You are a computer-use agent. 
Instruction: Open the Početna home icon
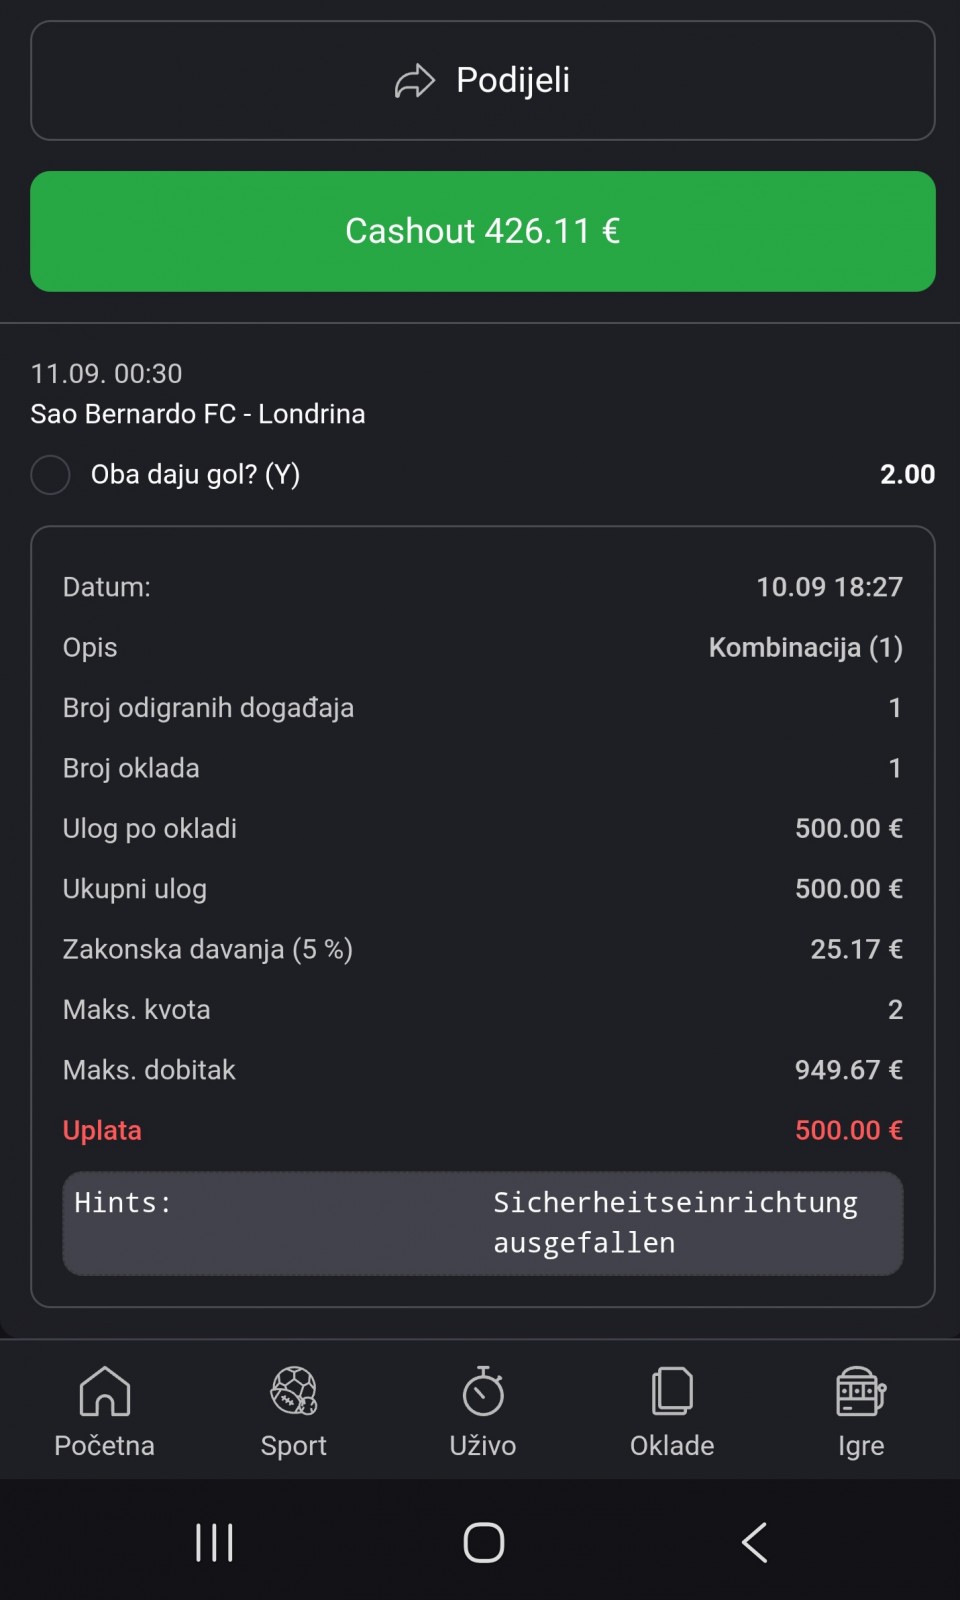(105, 1391)
